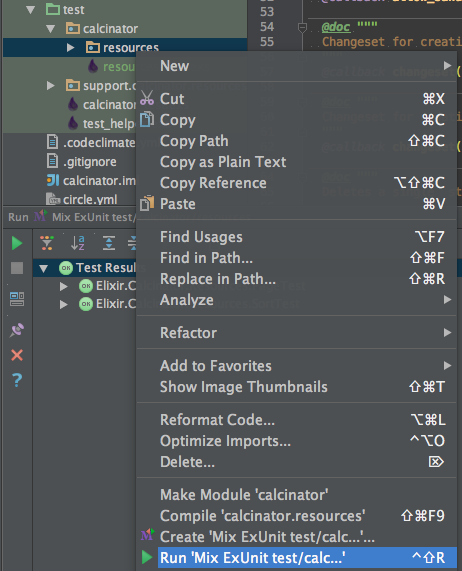The width and height of the screenshot is (462, 571).
Task: Click the folder icon of the resources directory
Action: point(93,47)
